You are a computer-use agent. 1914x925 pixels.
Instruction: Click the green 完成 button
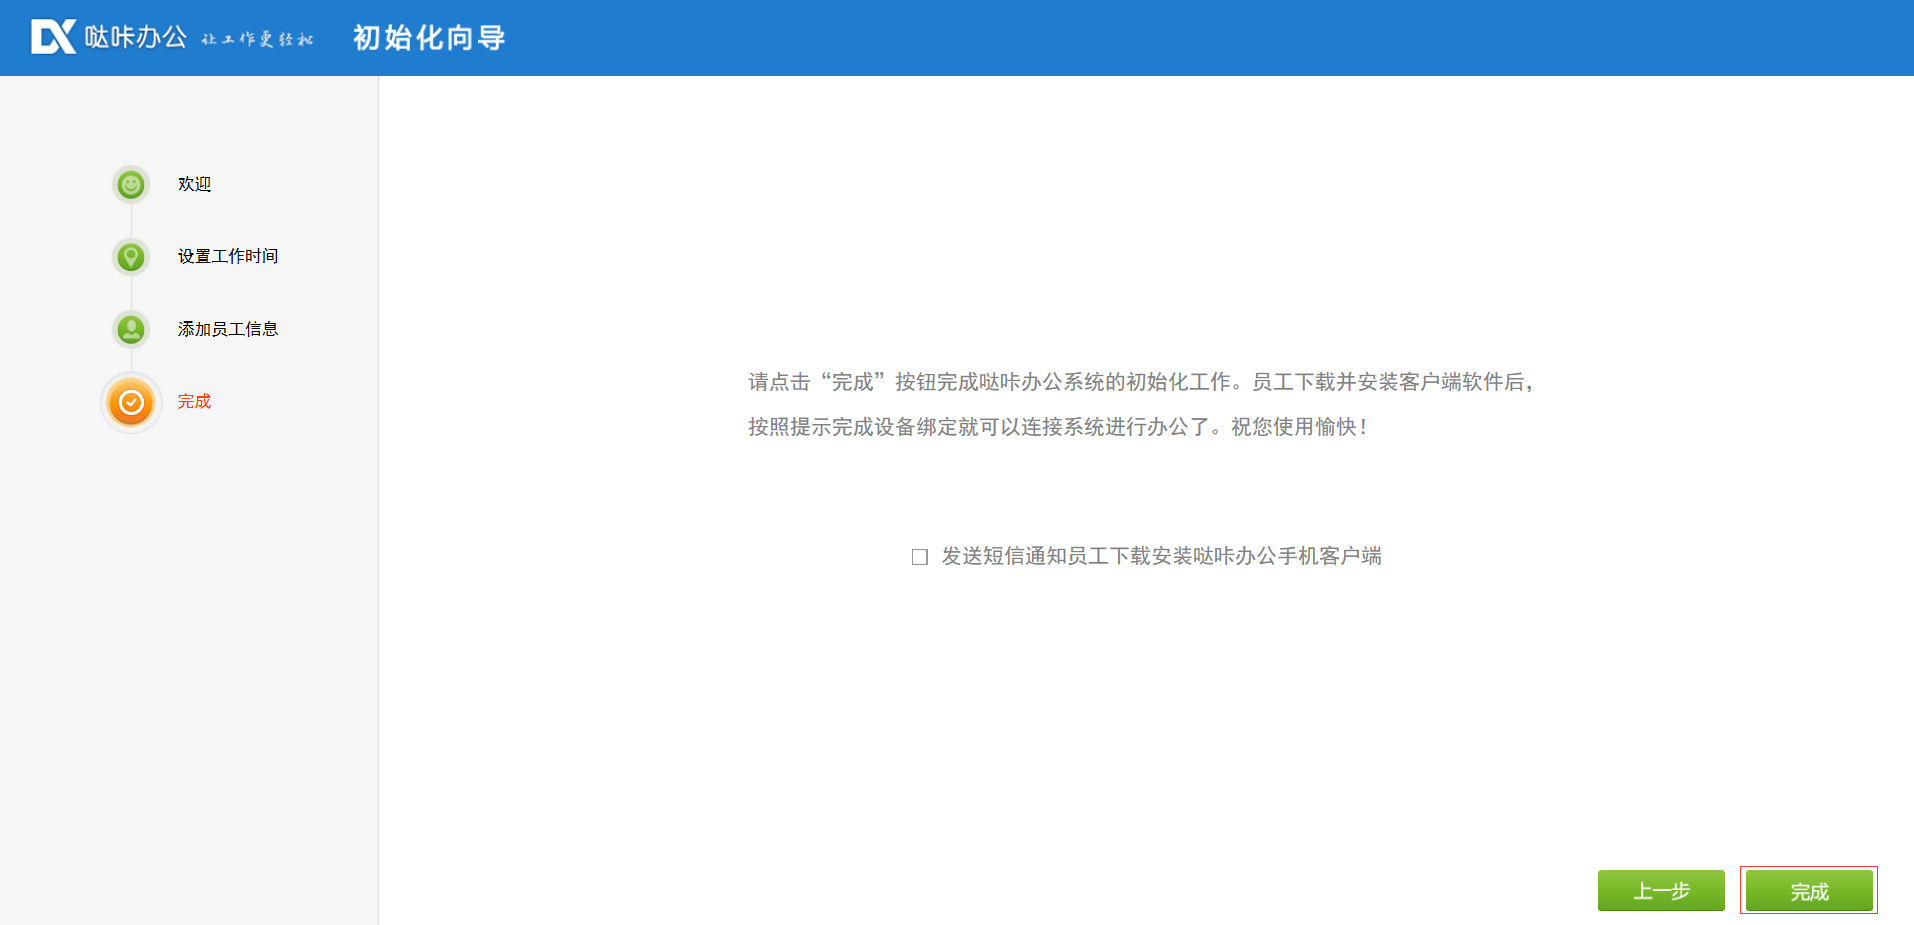pos(1809,890)
